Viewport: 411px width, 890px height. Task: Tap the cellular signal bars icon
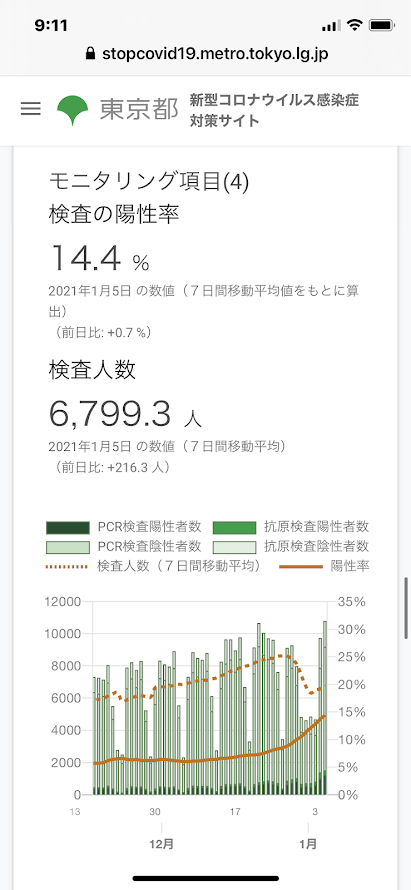(x=330, y=26)
